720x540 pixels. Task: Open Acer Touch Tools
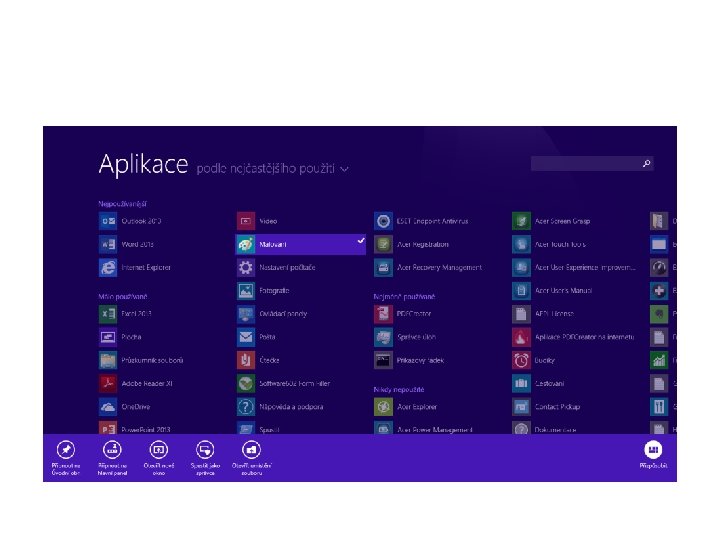click(521, 244)
